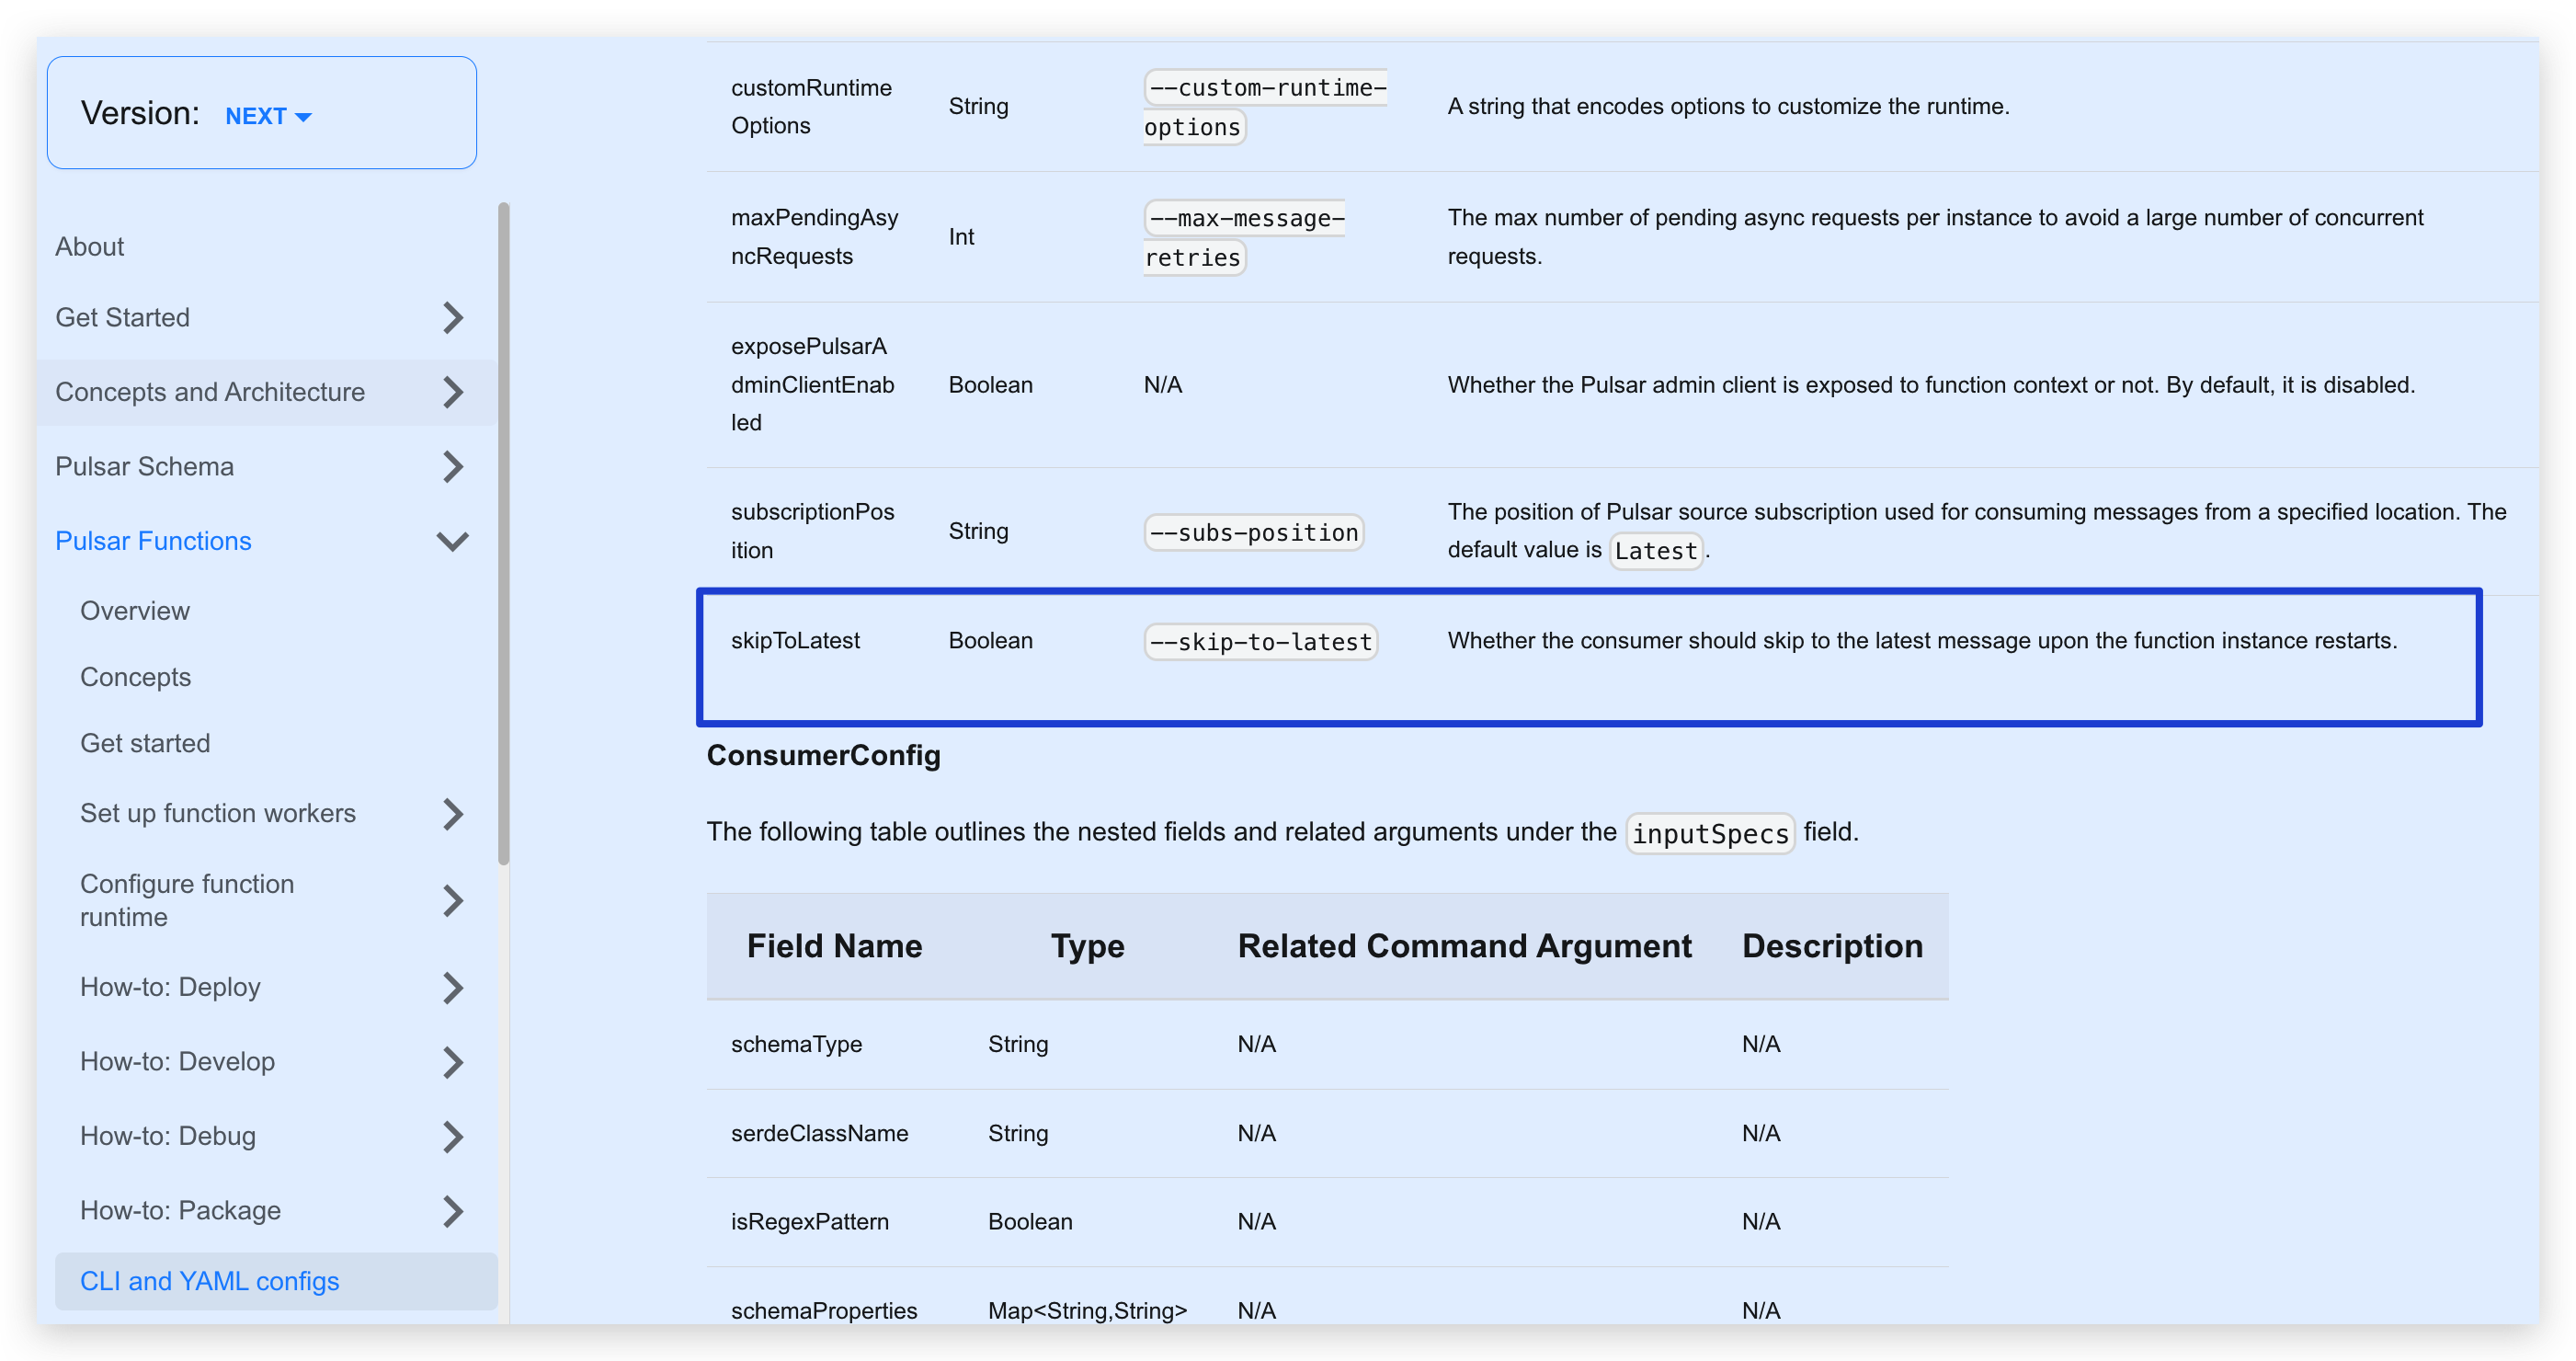Viewport: 2576px width, 1361px height.
Task: Click the skipToLatest field name
Action: coord(796,641)
